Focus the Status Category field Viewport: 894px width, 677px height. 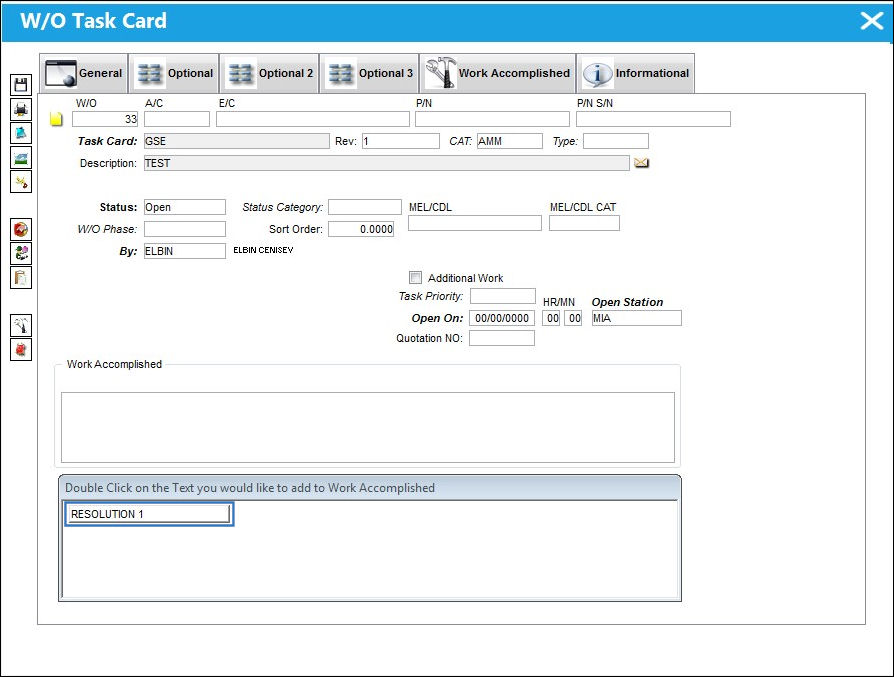365,207
